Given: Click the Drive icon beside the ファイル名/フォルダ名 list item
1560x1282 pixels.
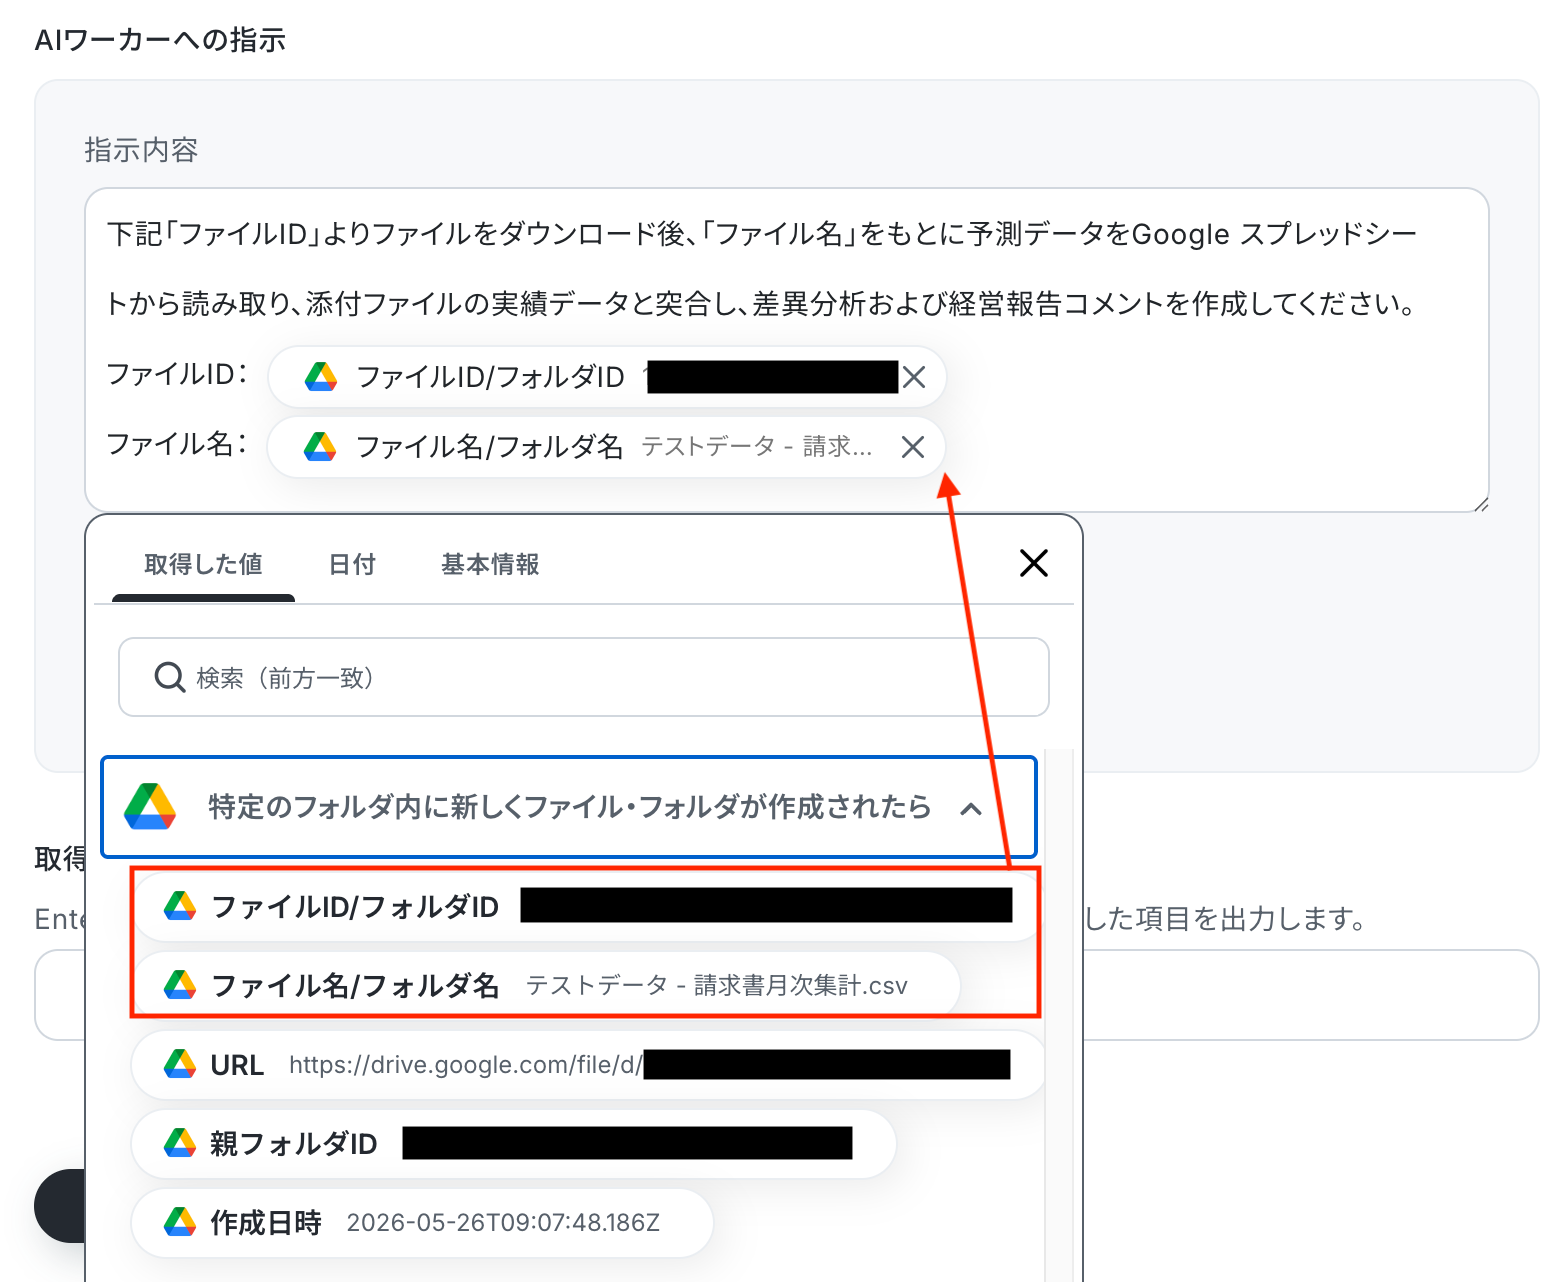Looking at the screenshot, I should tap(180, 985).
